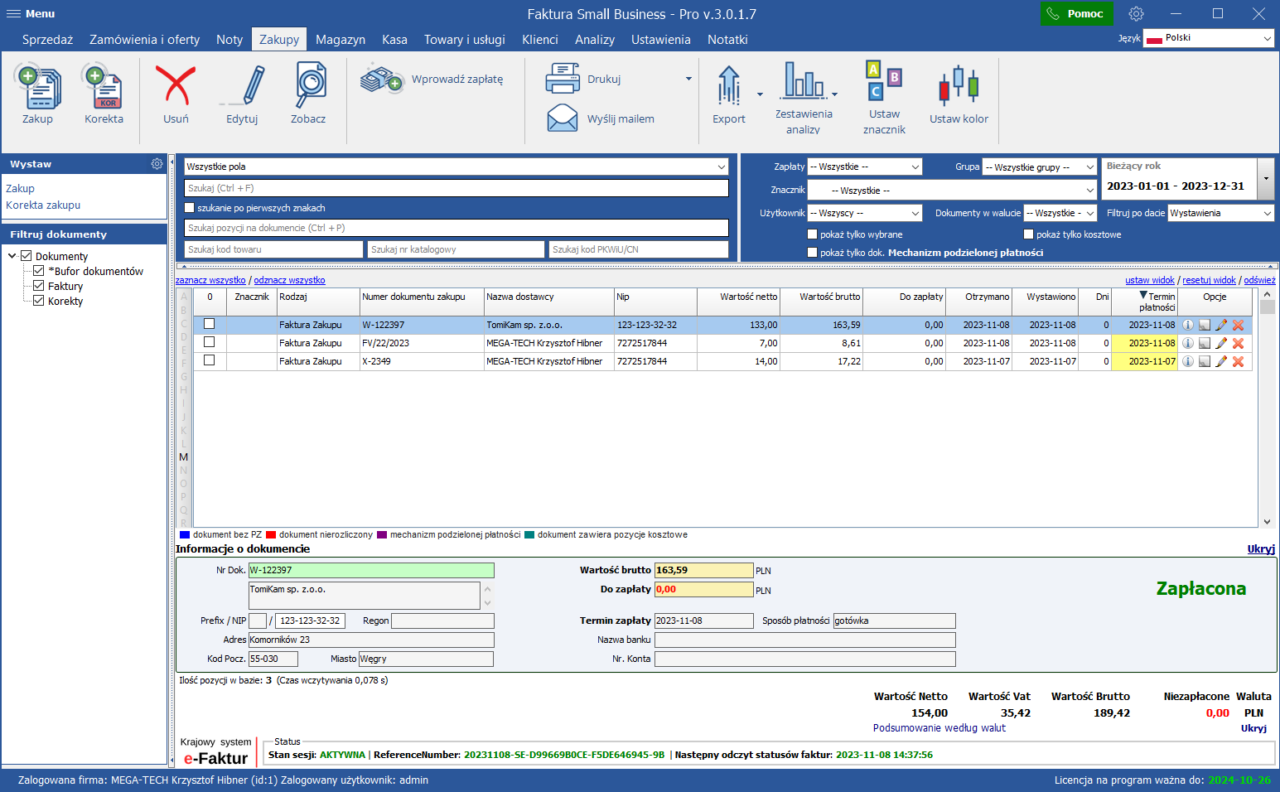Open the Filtruj po dacie dropdown
Viewport: 1280px width, 792px height.
1220,213
